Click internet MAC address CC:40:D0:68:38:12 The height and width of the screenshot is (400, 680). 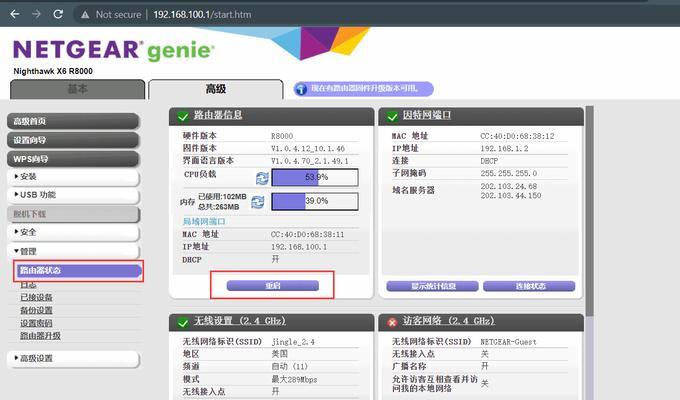coord(517,136)
